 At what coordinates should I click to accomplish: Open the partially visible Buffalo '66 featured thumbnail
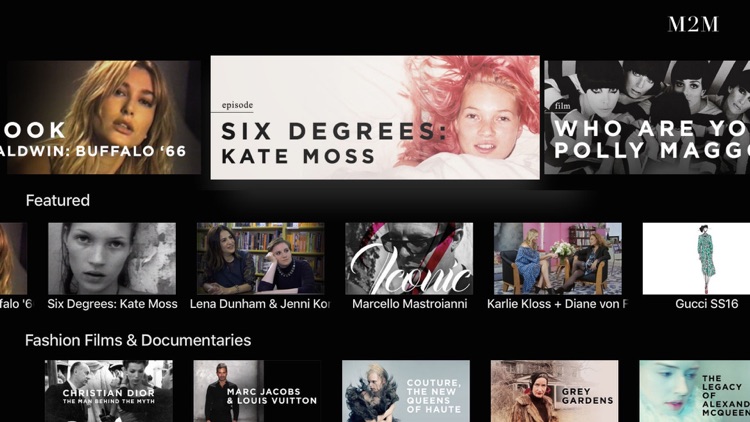(13, 258)
